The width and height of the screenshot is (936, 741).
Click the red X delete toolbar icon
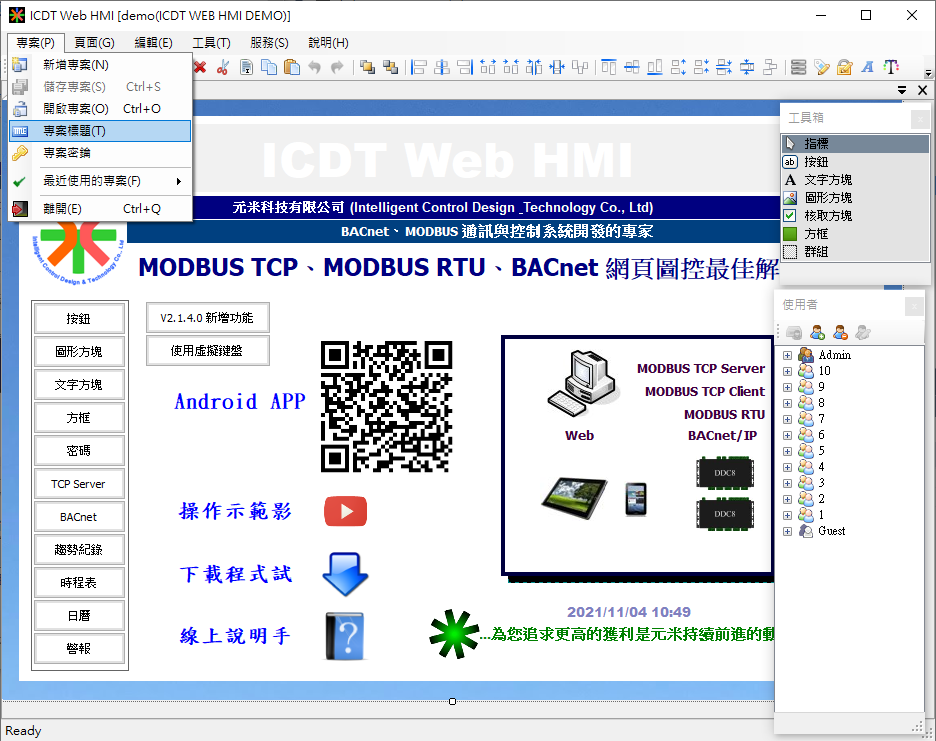point(200,67)
